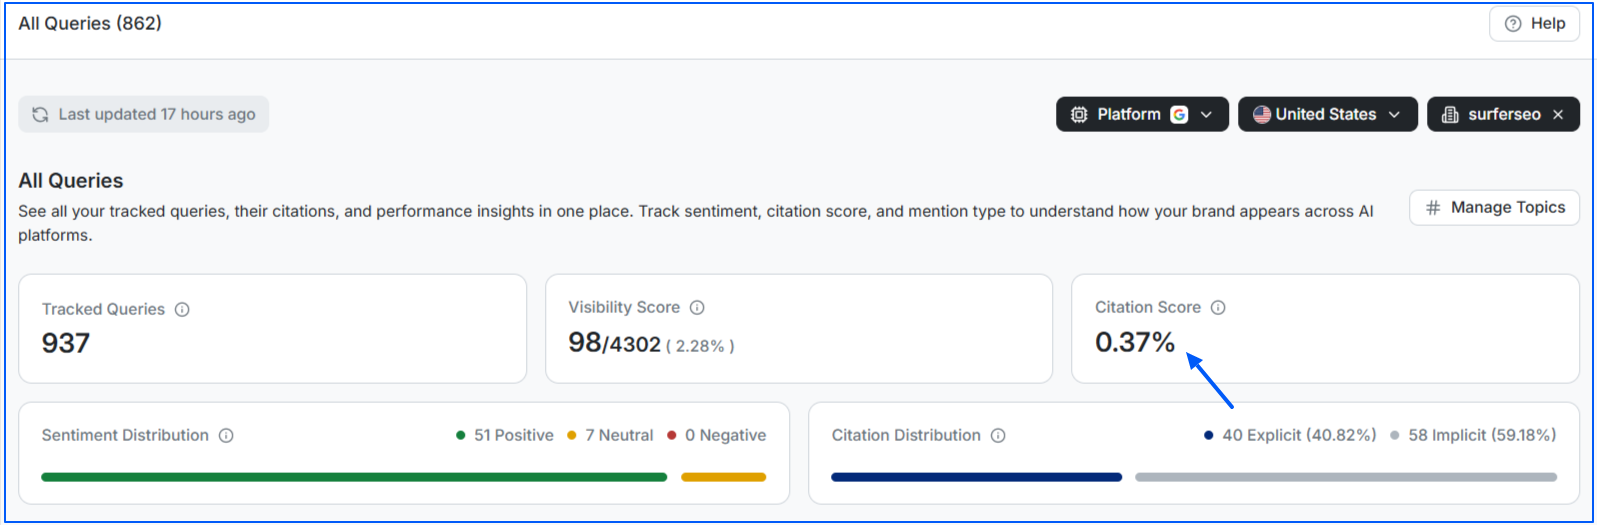The height and width of the screenshot is (525, 1597).
Task: Click the hash icon in Manage Topics
Action: click(1433, 207)
